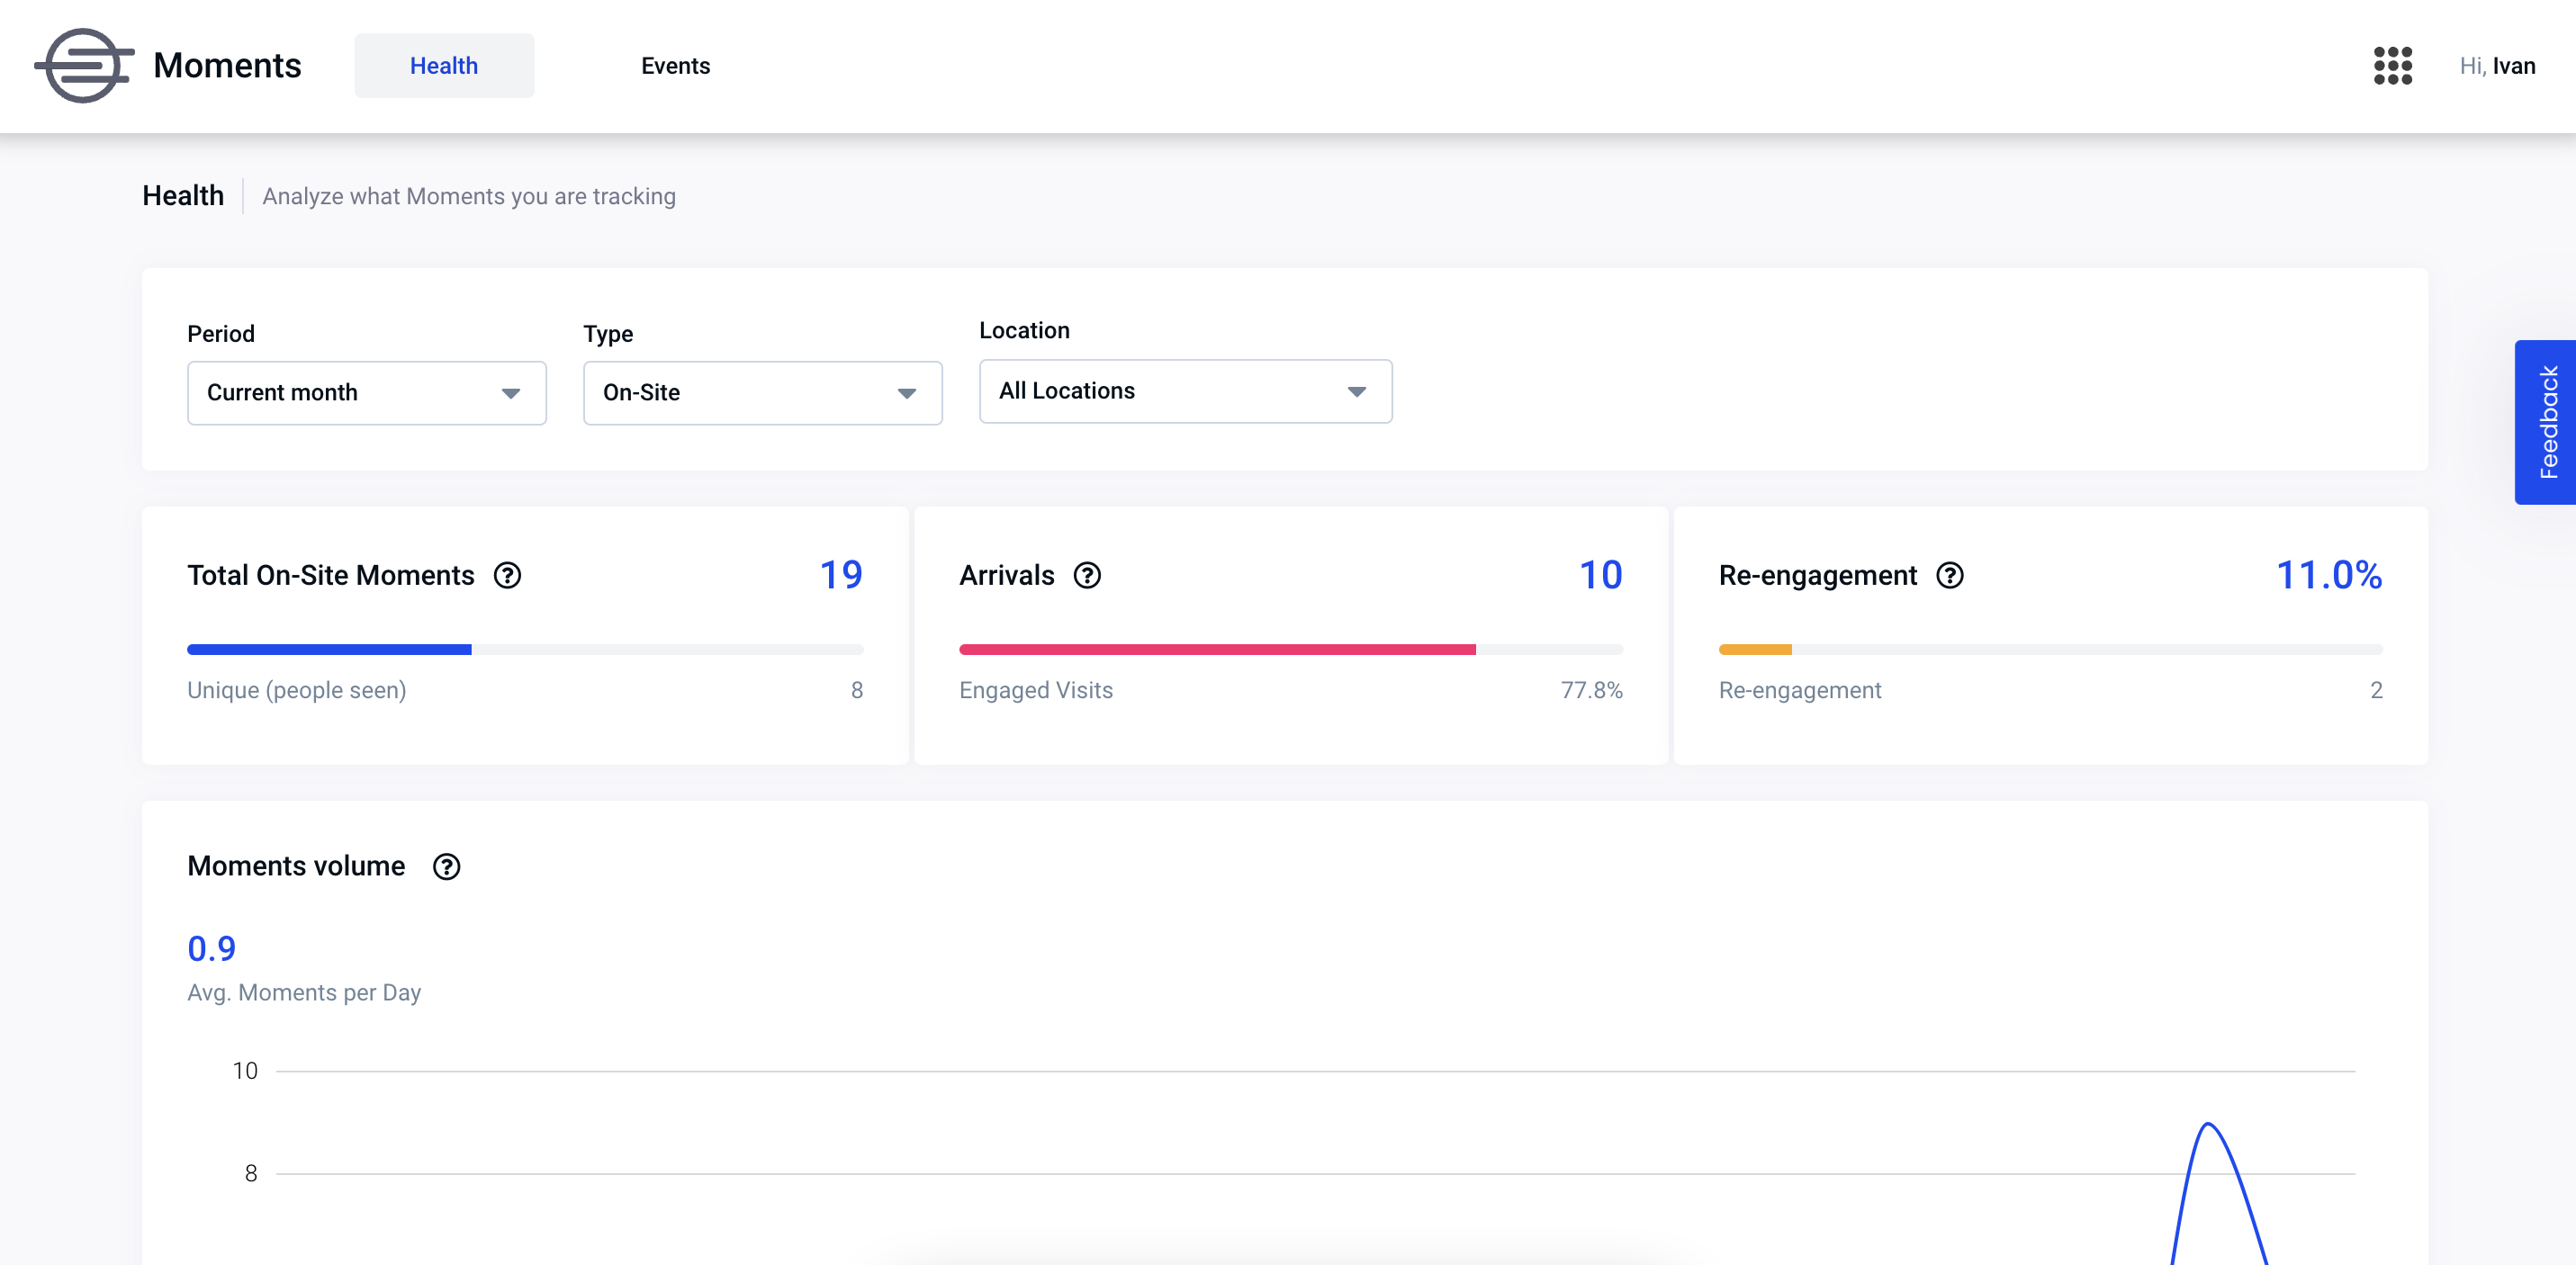Viewport: 2576px width, 1265px height.
Task: Click the Period dropdown arrow
Action: pos(510,393)
